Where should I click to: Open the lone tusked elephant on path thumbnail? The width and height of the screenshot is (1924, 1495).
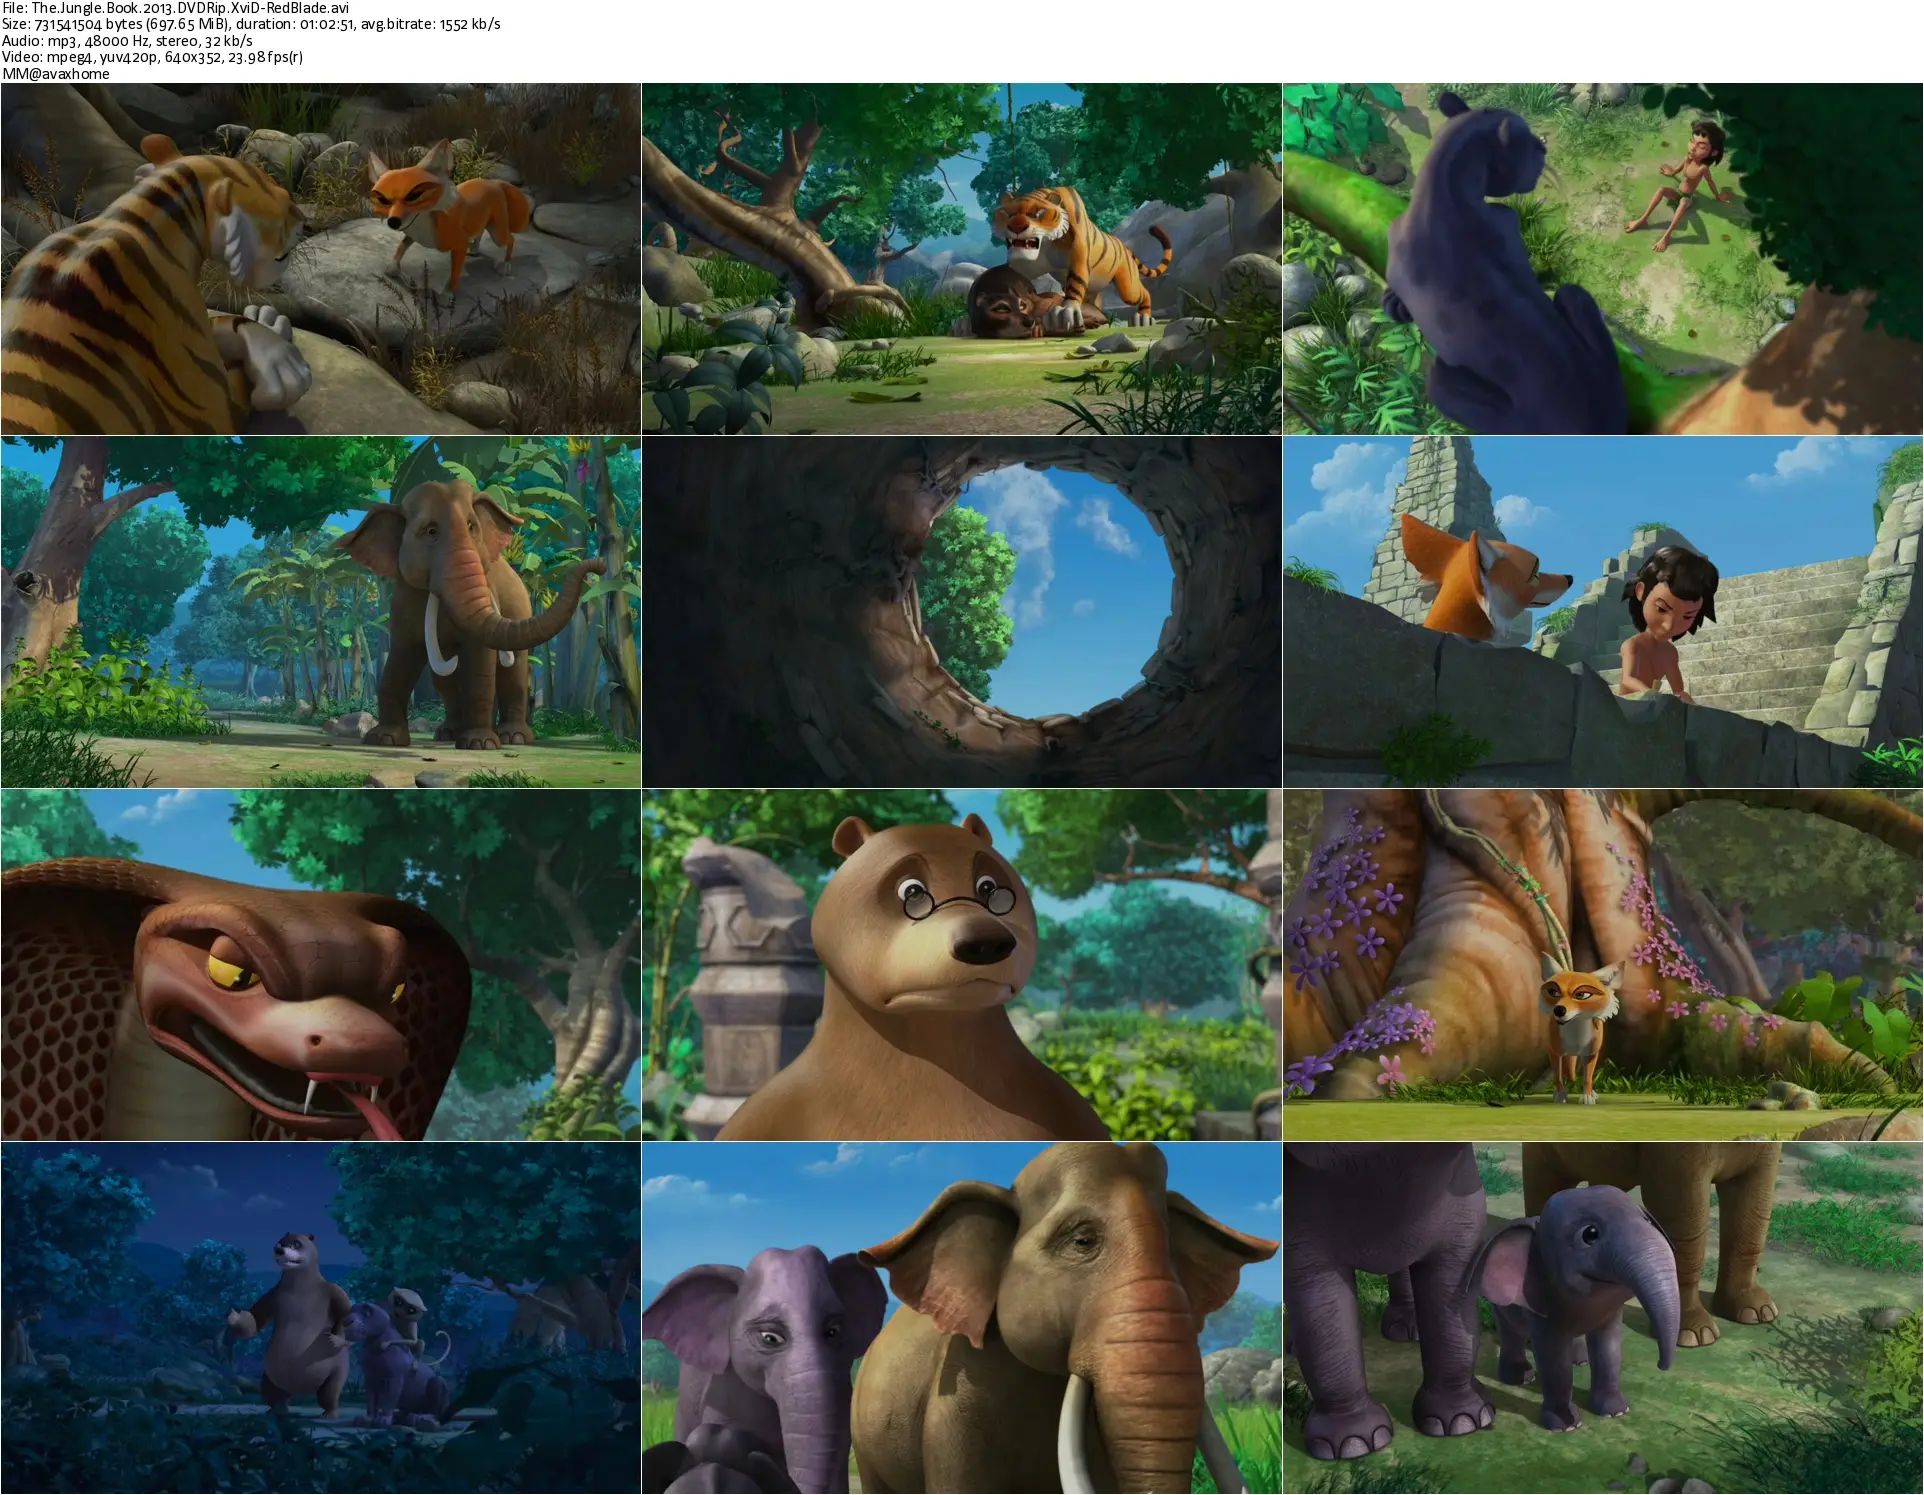[320, 612]
